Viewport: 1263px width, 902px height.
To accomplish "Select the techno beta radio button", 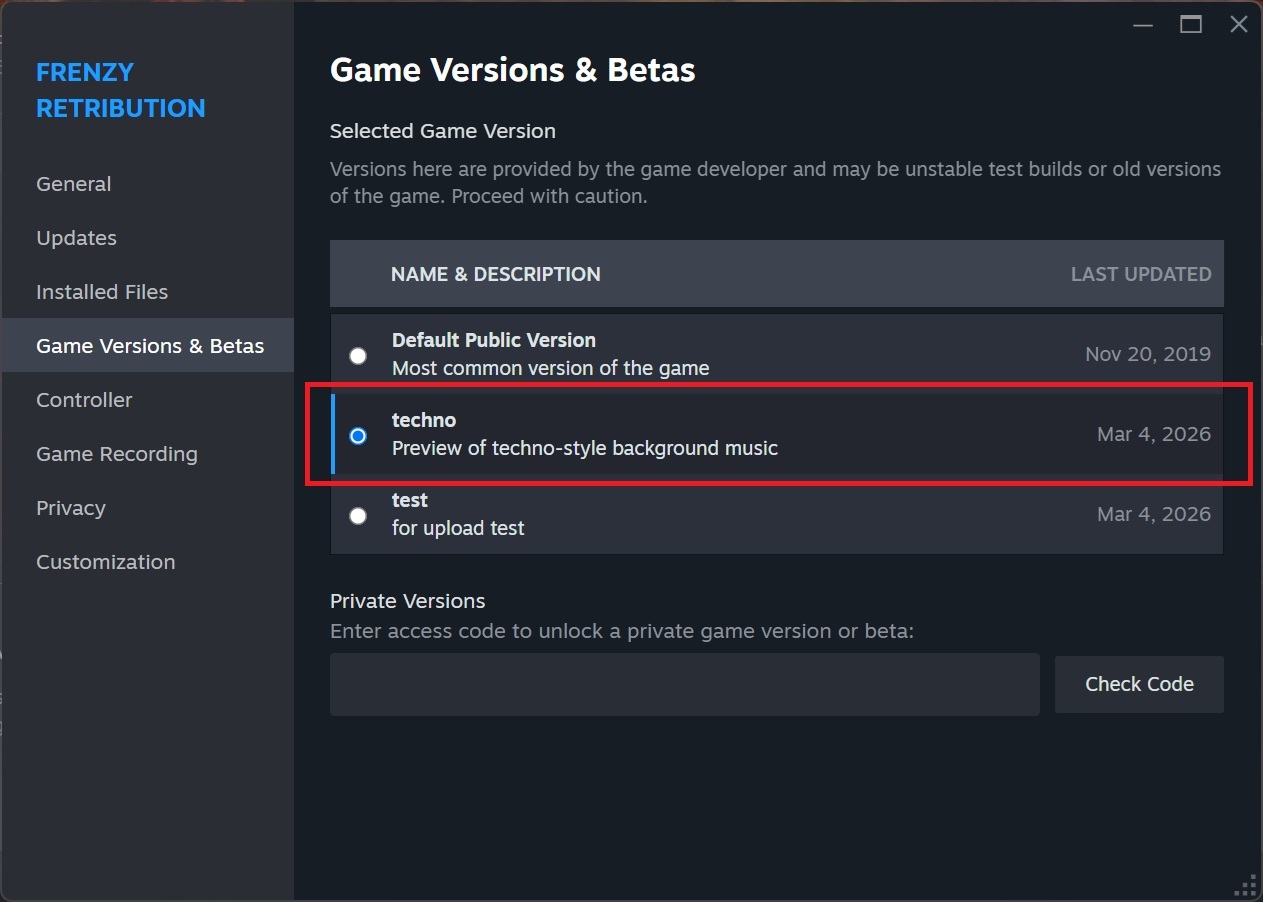I will pos(358,436).
